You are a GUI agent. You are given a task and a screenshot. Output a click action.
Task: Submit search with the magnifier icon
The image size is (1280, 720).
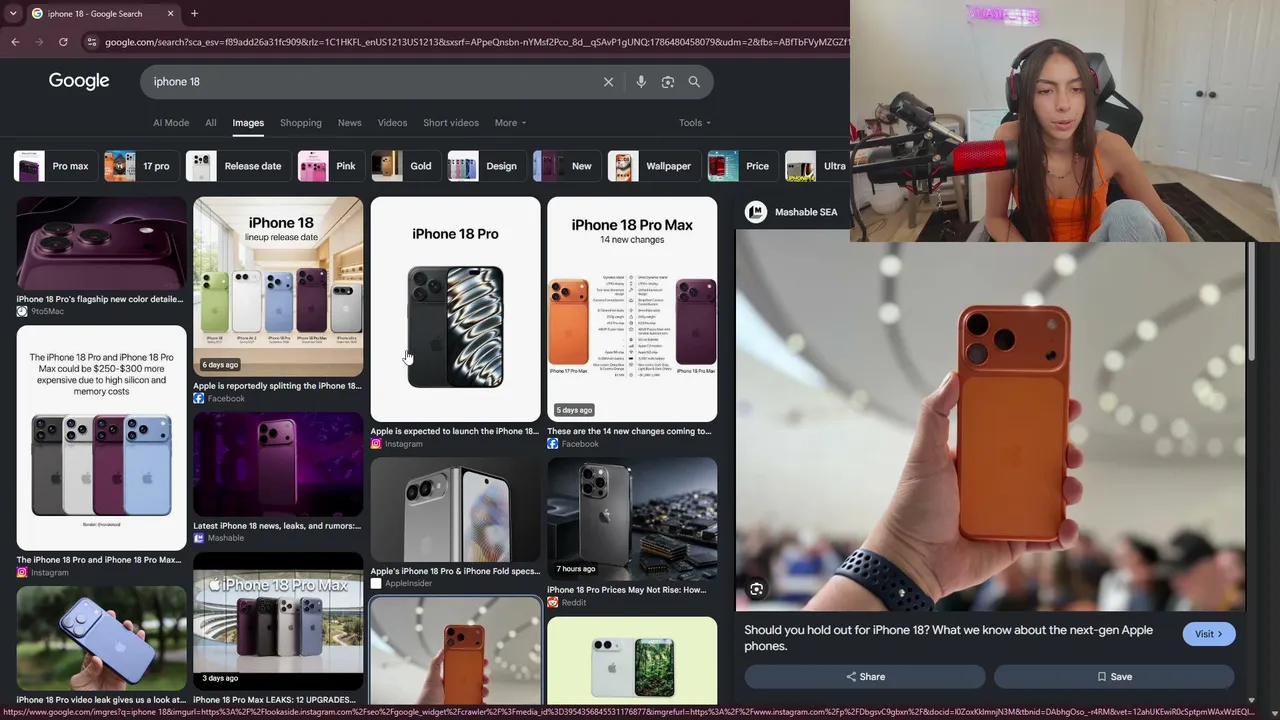click(x=694, y=82)
